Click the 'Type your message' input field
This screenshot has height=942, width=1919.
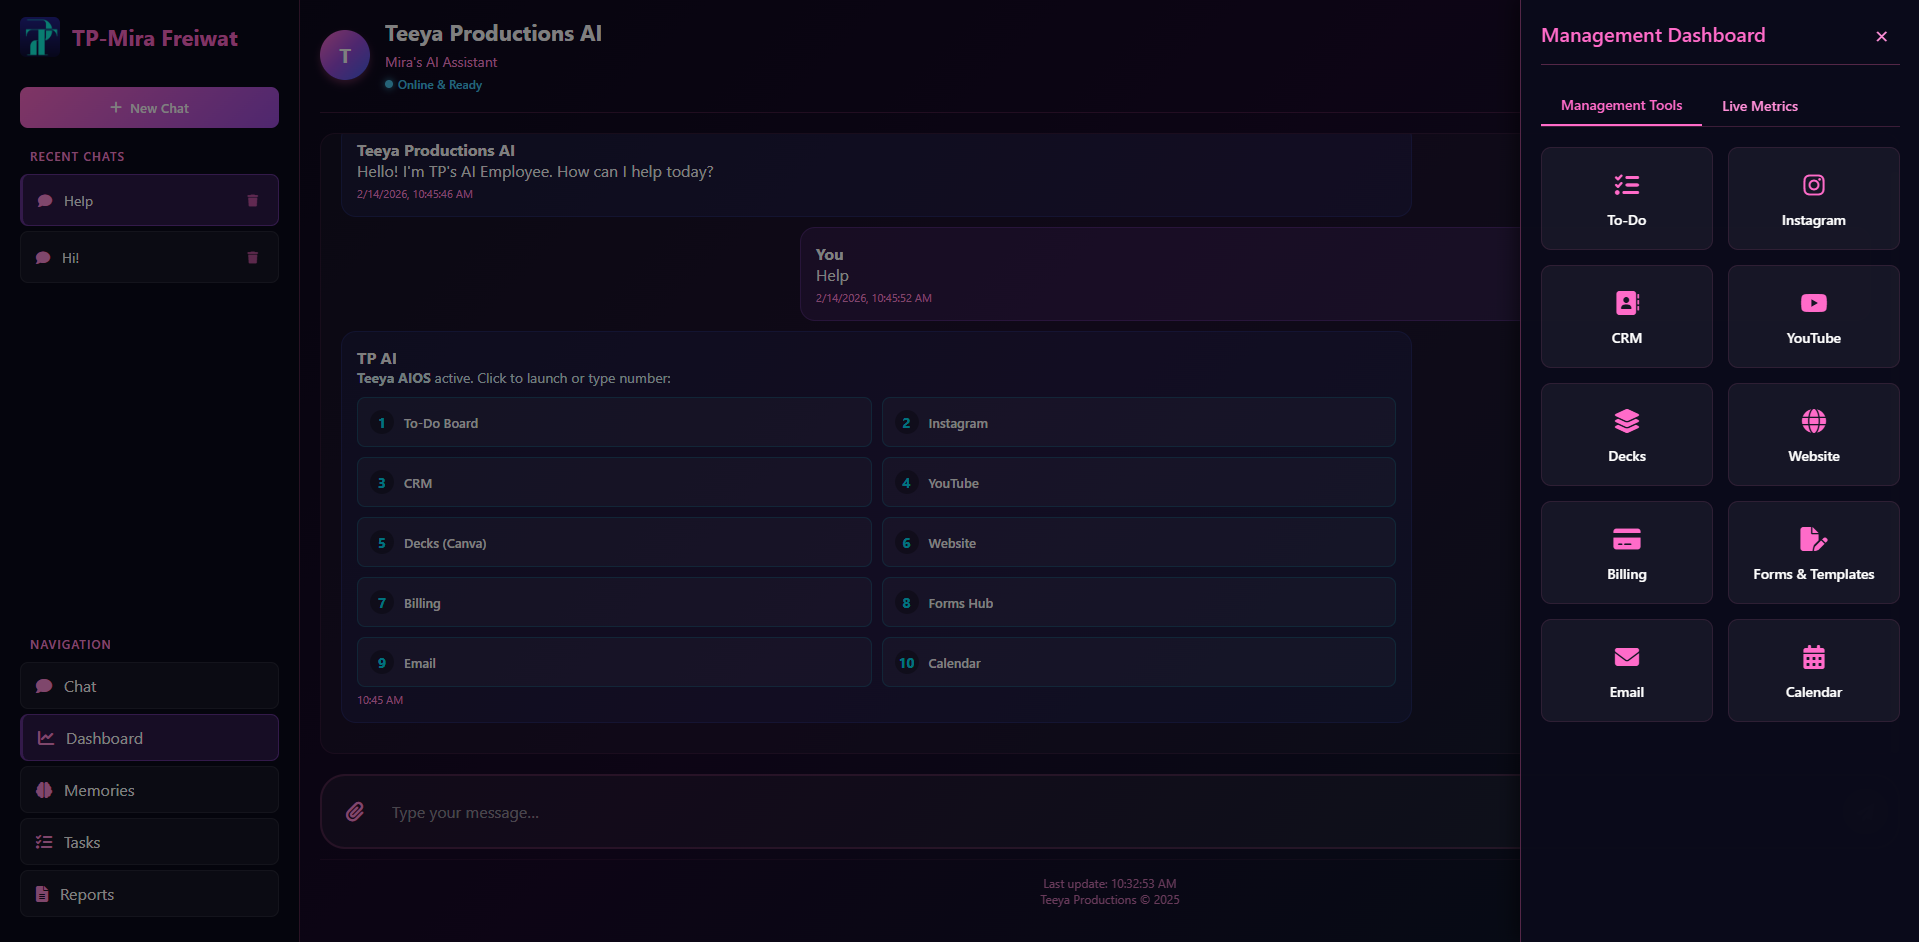[x=700, y=811]
